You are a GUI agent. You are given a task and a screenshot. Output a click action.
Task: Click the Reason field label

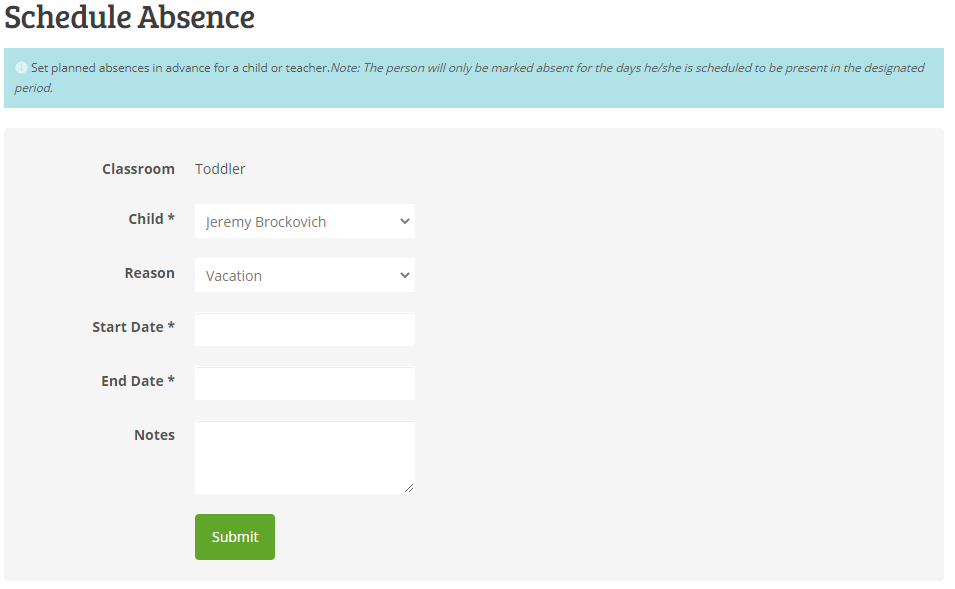pyautogui.click(x=150, y=272)
